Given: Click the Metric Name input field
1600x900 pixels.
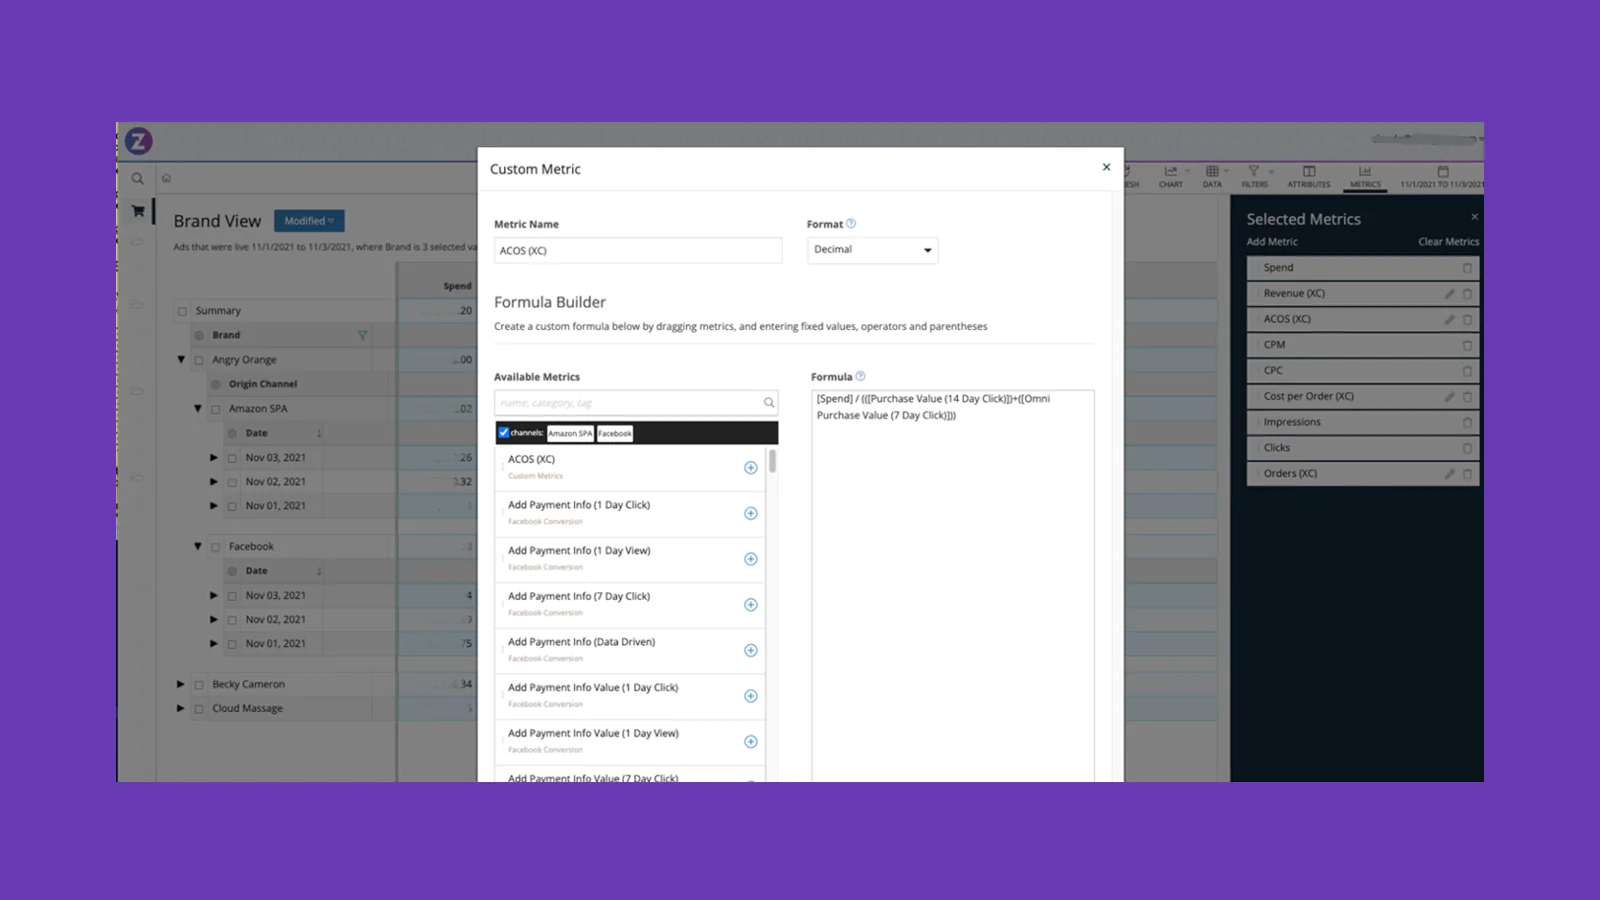Looking at the screenshot, I should [x=638, y=251].
